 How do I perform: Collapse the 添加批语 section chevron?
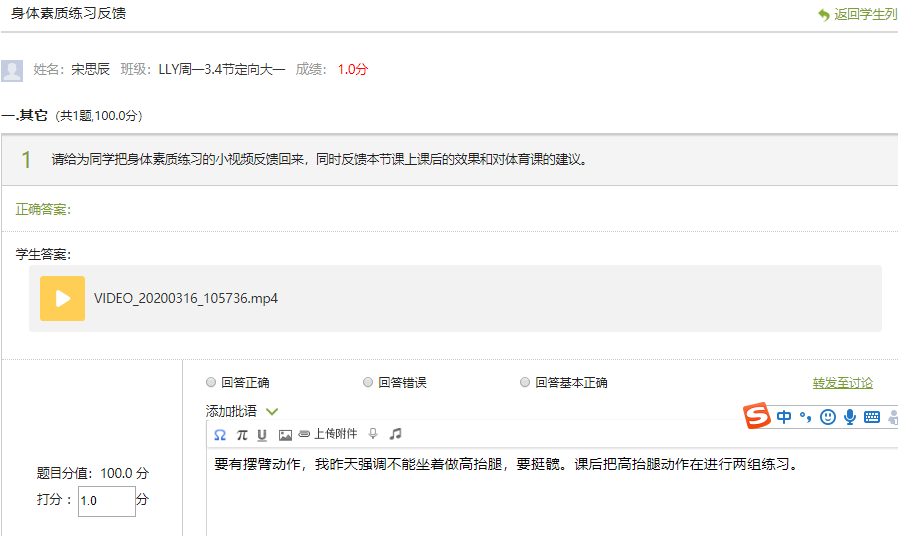point(272,411)
